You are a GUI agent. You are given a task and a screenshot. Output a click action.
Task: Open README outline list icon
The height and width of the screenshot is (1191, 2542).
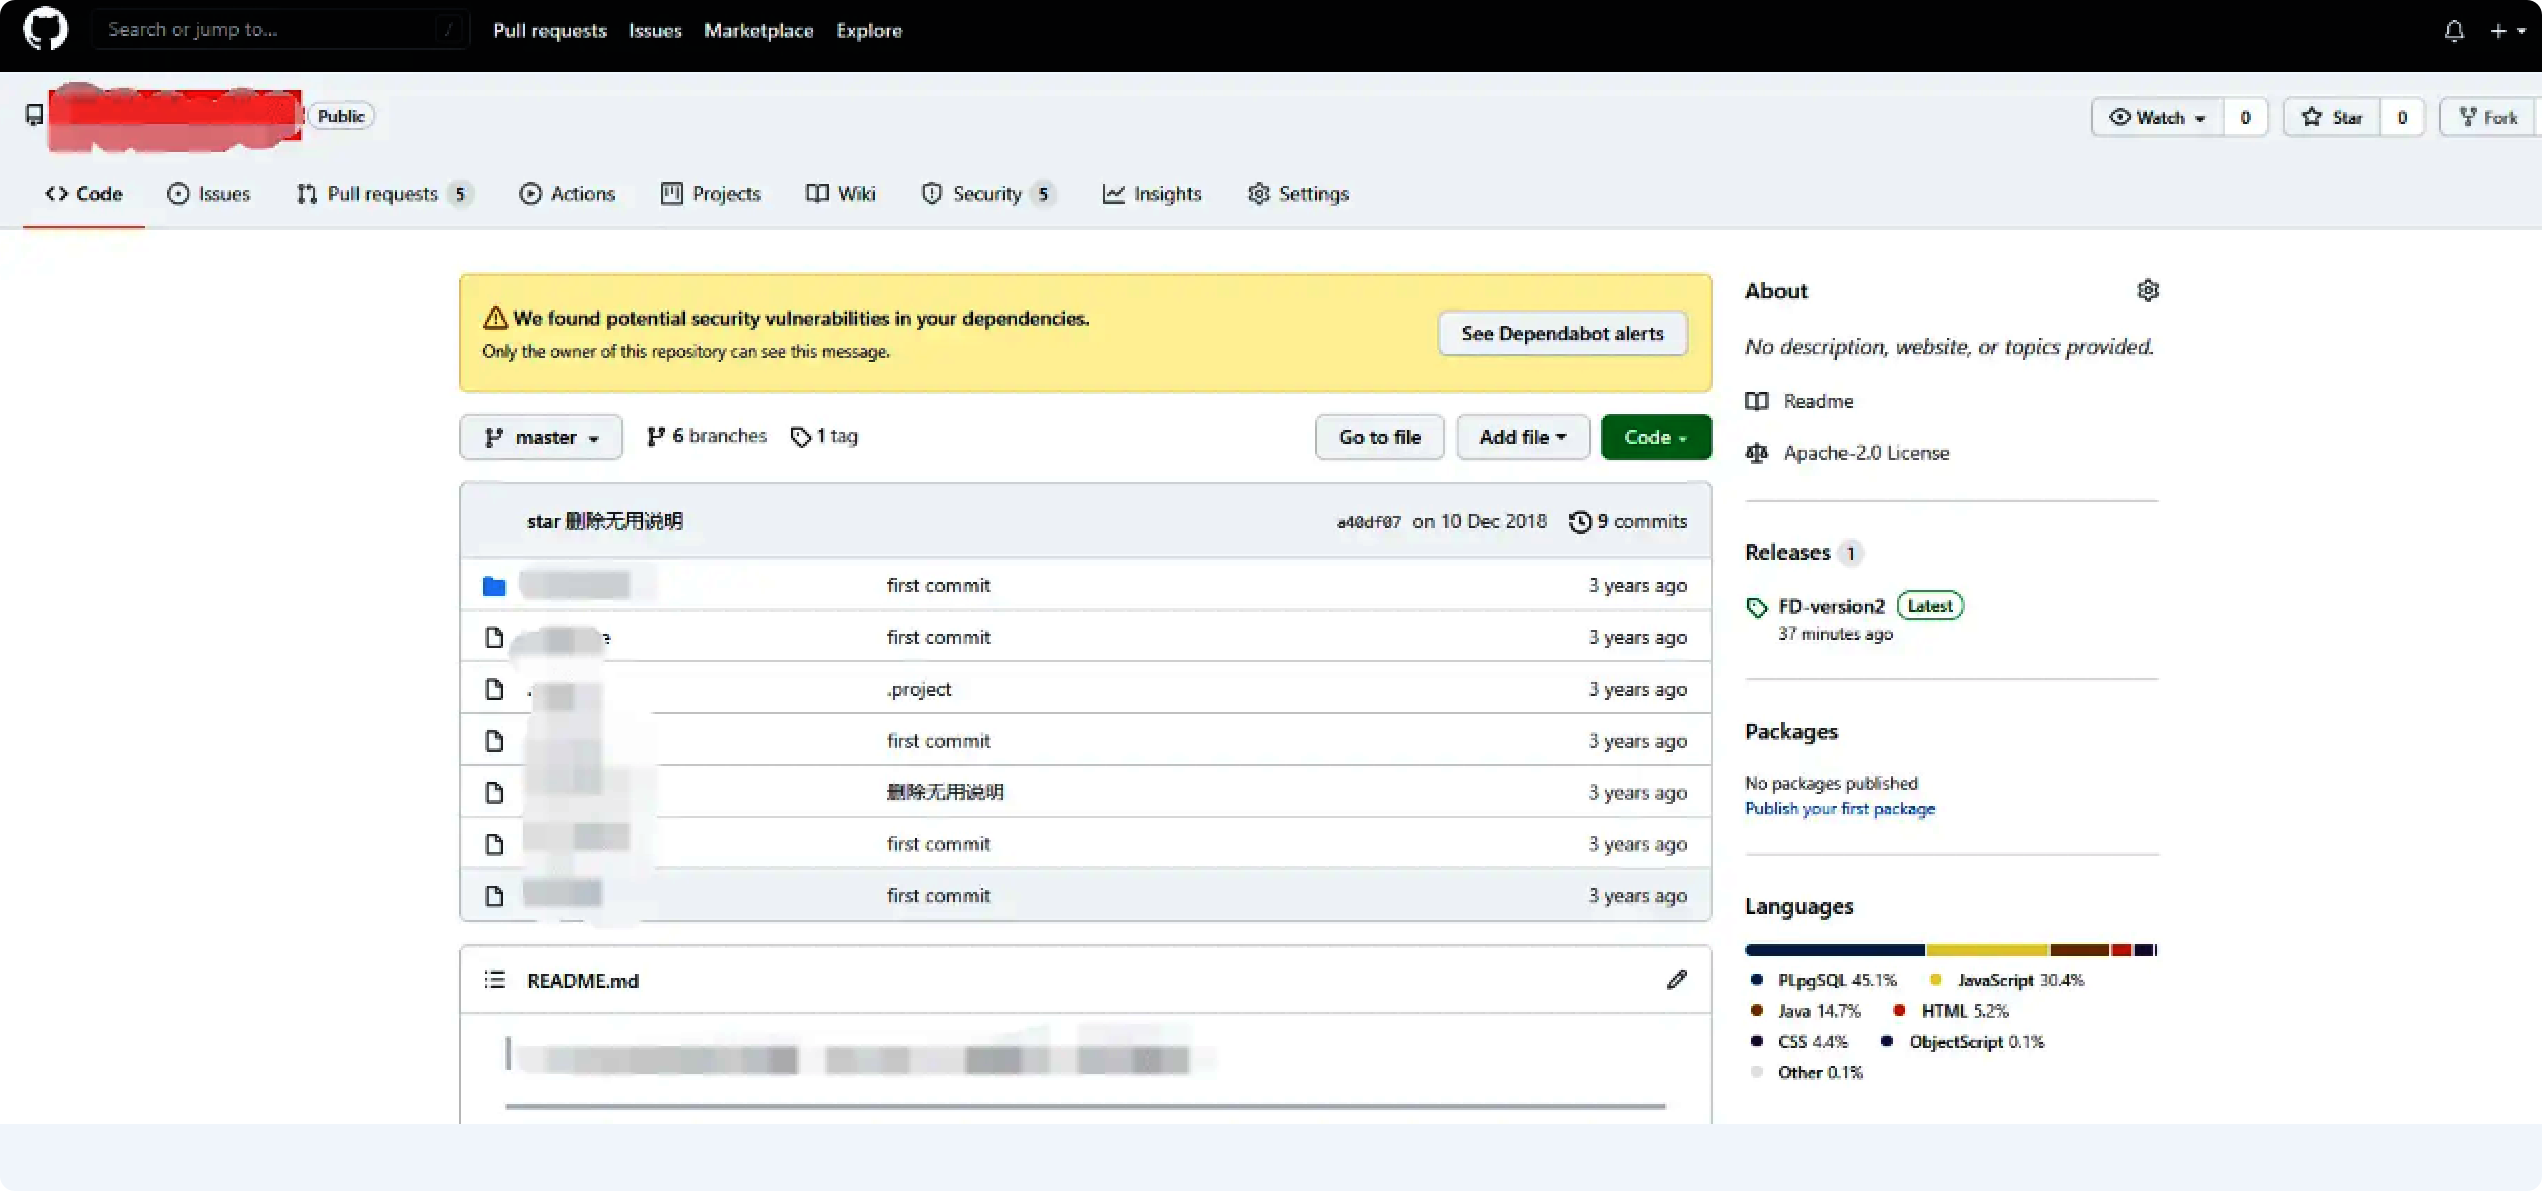point(494,980)
